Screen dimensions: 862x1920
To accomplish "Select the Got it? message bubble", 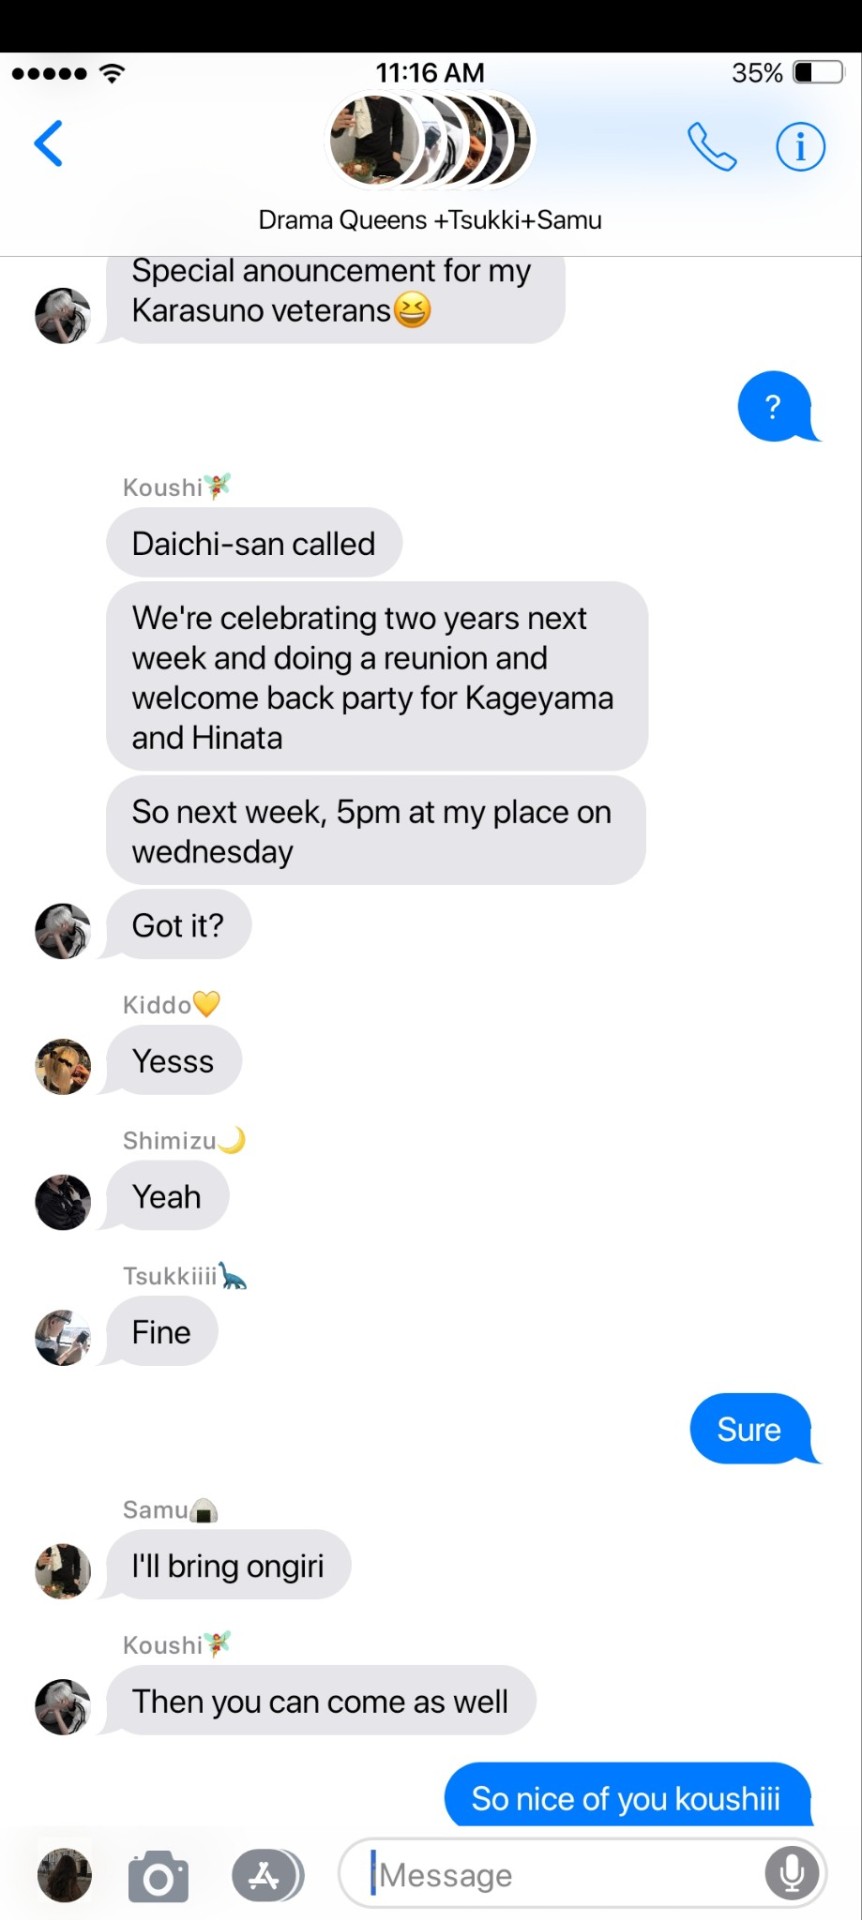I will coord(178,925).
